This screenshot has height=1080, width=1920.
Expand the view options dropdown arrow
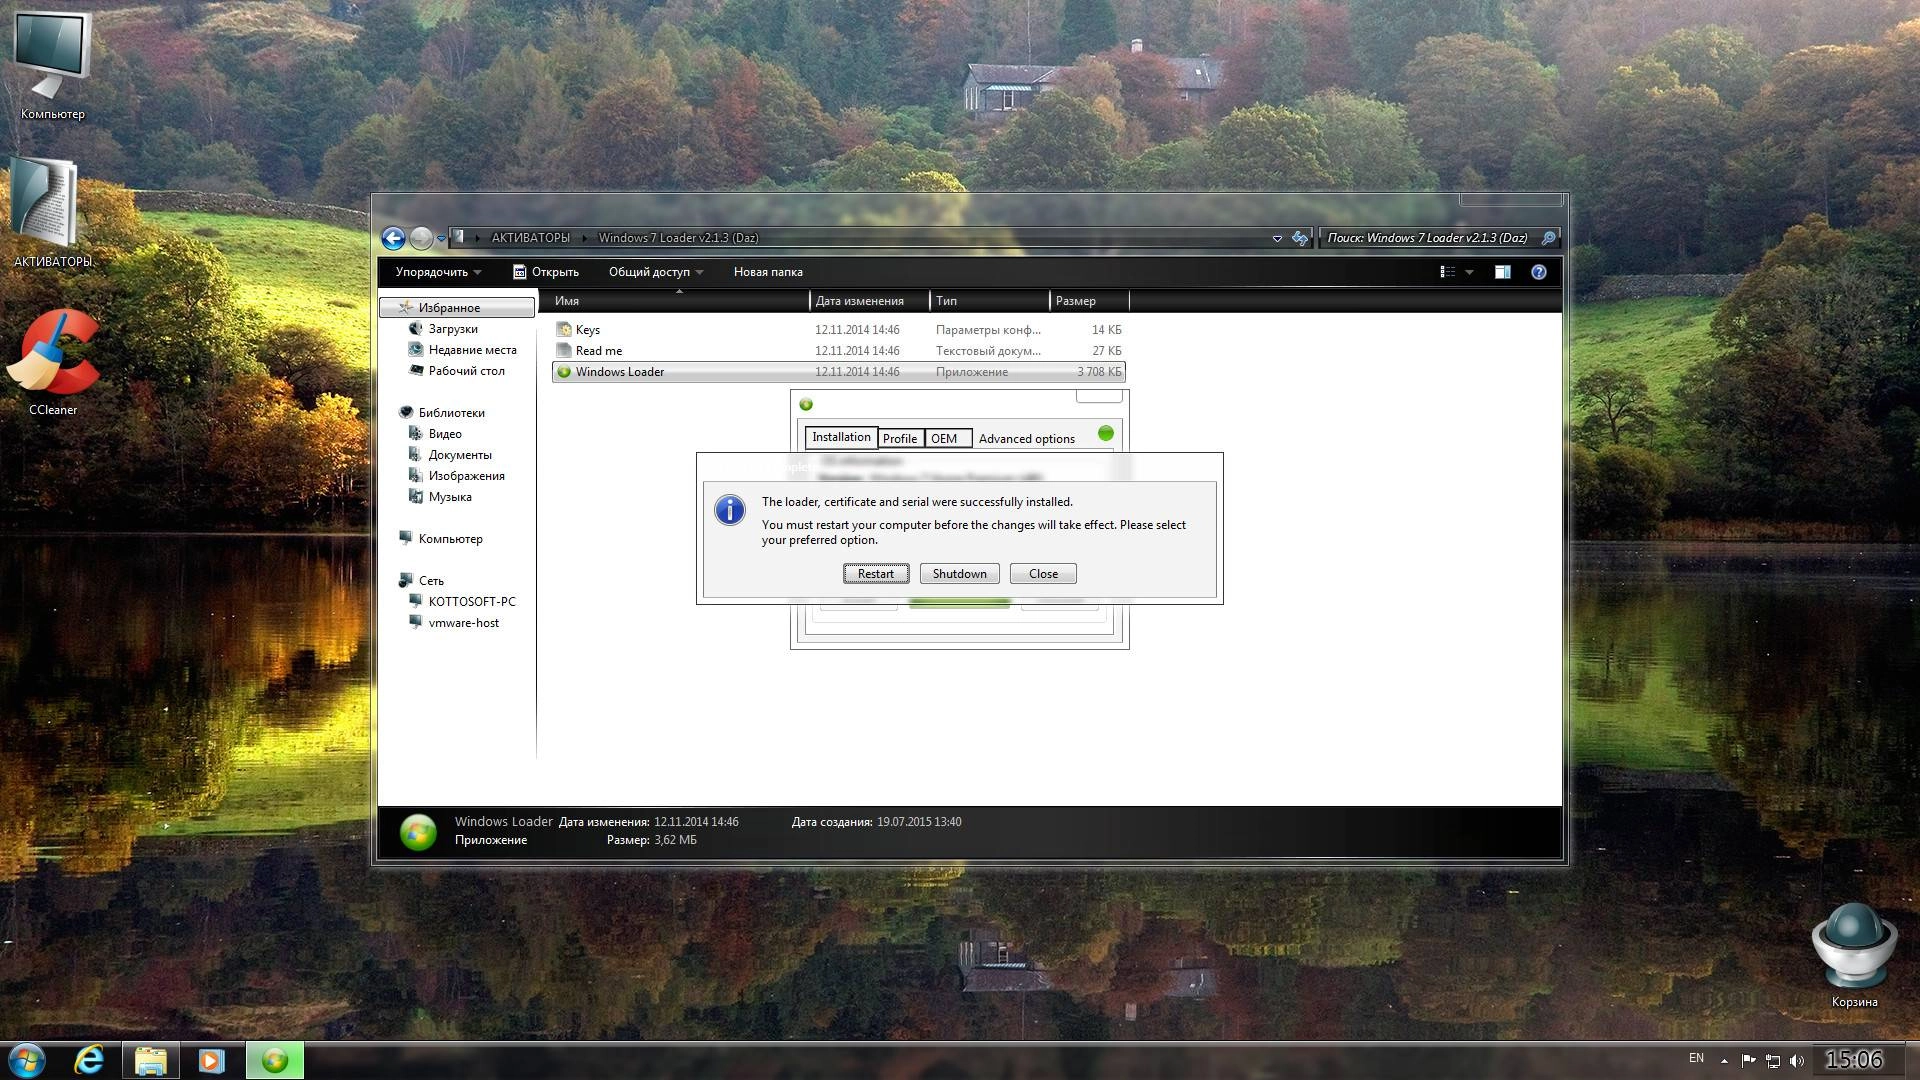[1469, 272]
